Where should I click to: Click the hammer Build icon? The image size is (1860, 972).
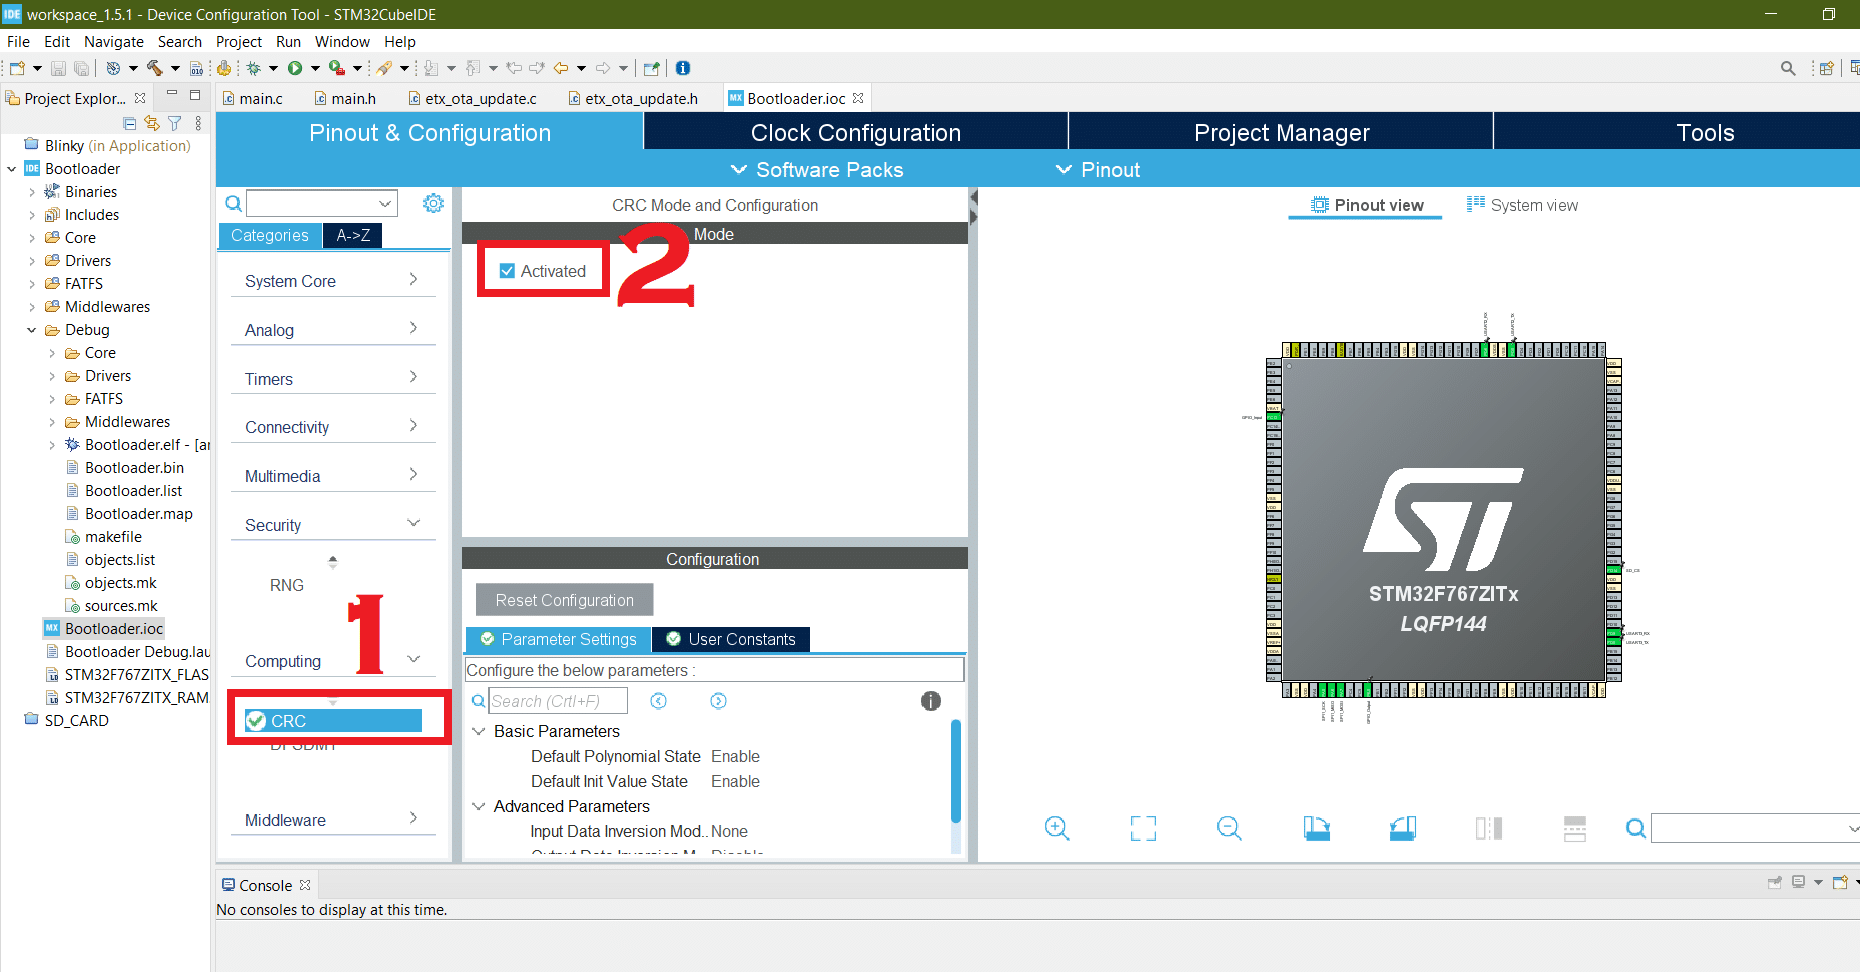click(x=154, y=68)
